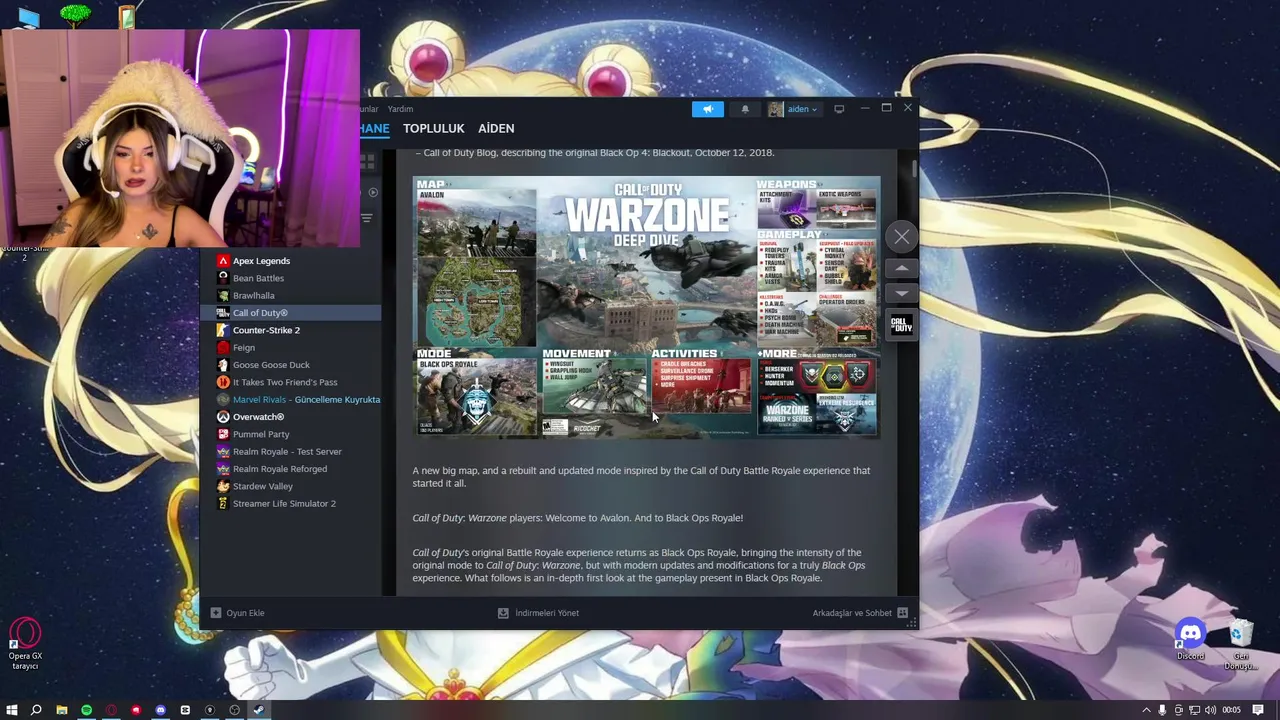The height and width of the screenshot is (720, 1280).
Task: Open the Yardım menu
Action: pos(400,109)
